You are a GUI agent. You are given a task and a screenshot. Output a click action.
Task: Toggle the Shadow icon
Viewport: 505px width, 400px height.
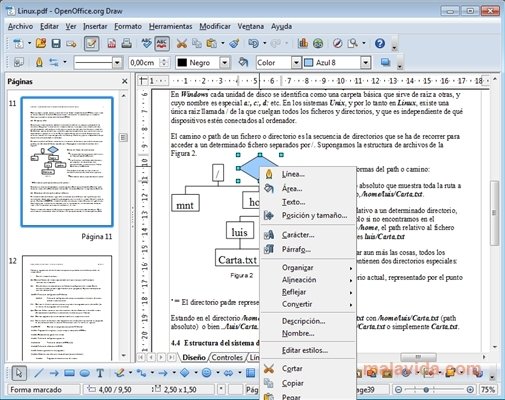pos(385,62)
